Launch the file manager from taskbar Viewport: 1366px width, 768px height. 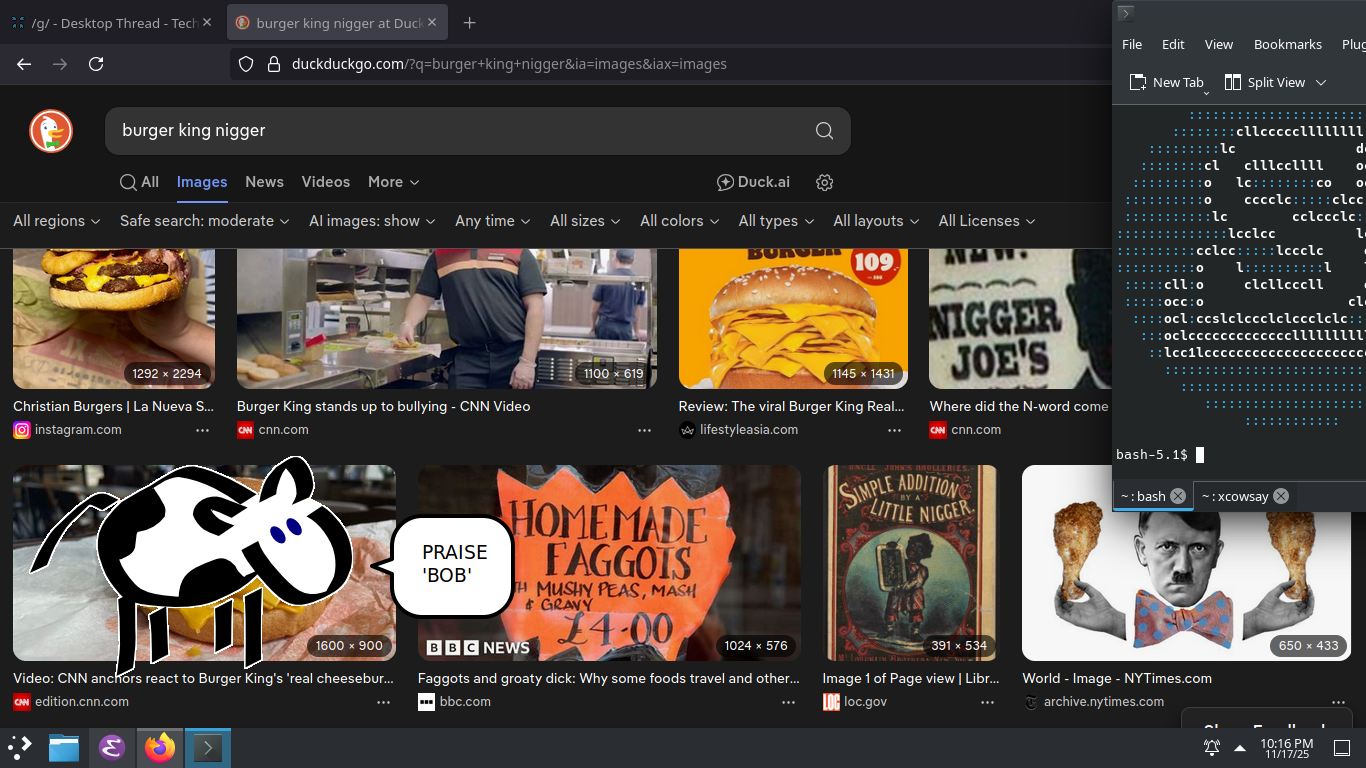click(x=64, y=748)
